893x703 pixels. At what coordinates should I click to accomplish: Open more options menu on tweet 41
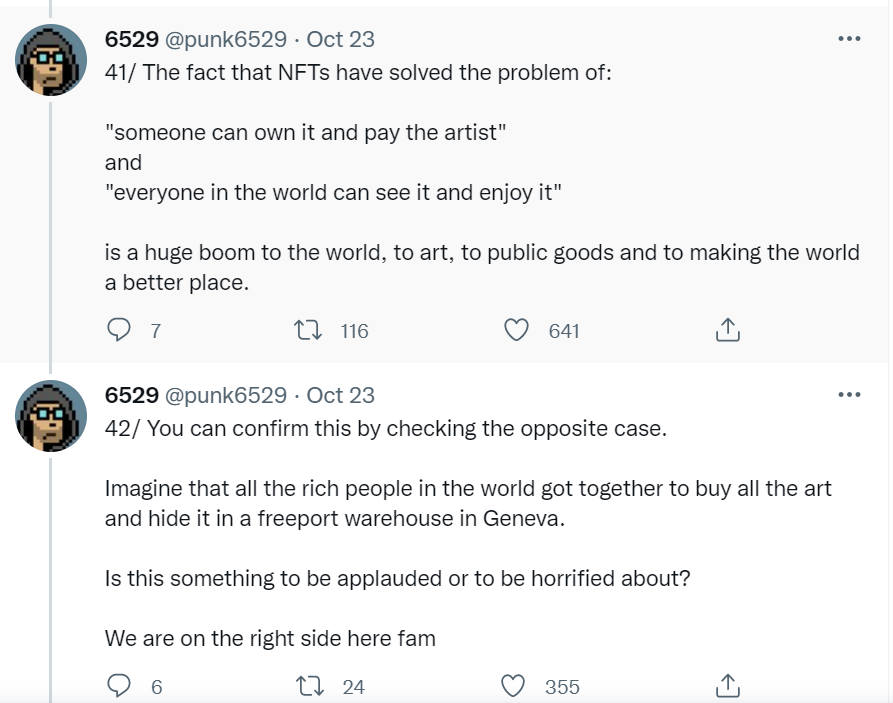(x=848, y=39)
